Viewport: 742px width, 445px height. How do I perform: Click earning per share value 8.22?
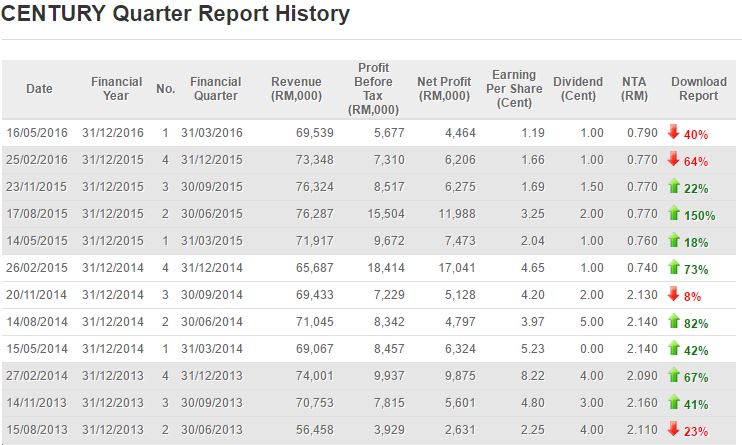(x=533, y=375)
